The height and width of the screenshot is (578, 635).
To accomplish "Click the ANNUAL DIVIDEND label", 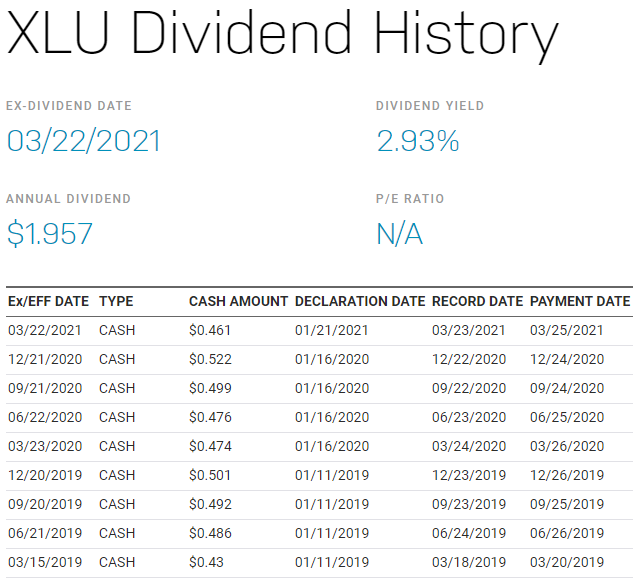I will click(68, 199).
